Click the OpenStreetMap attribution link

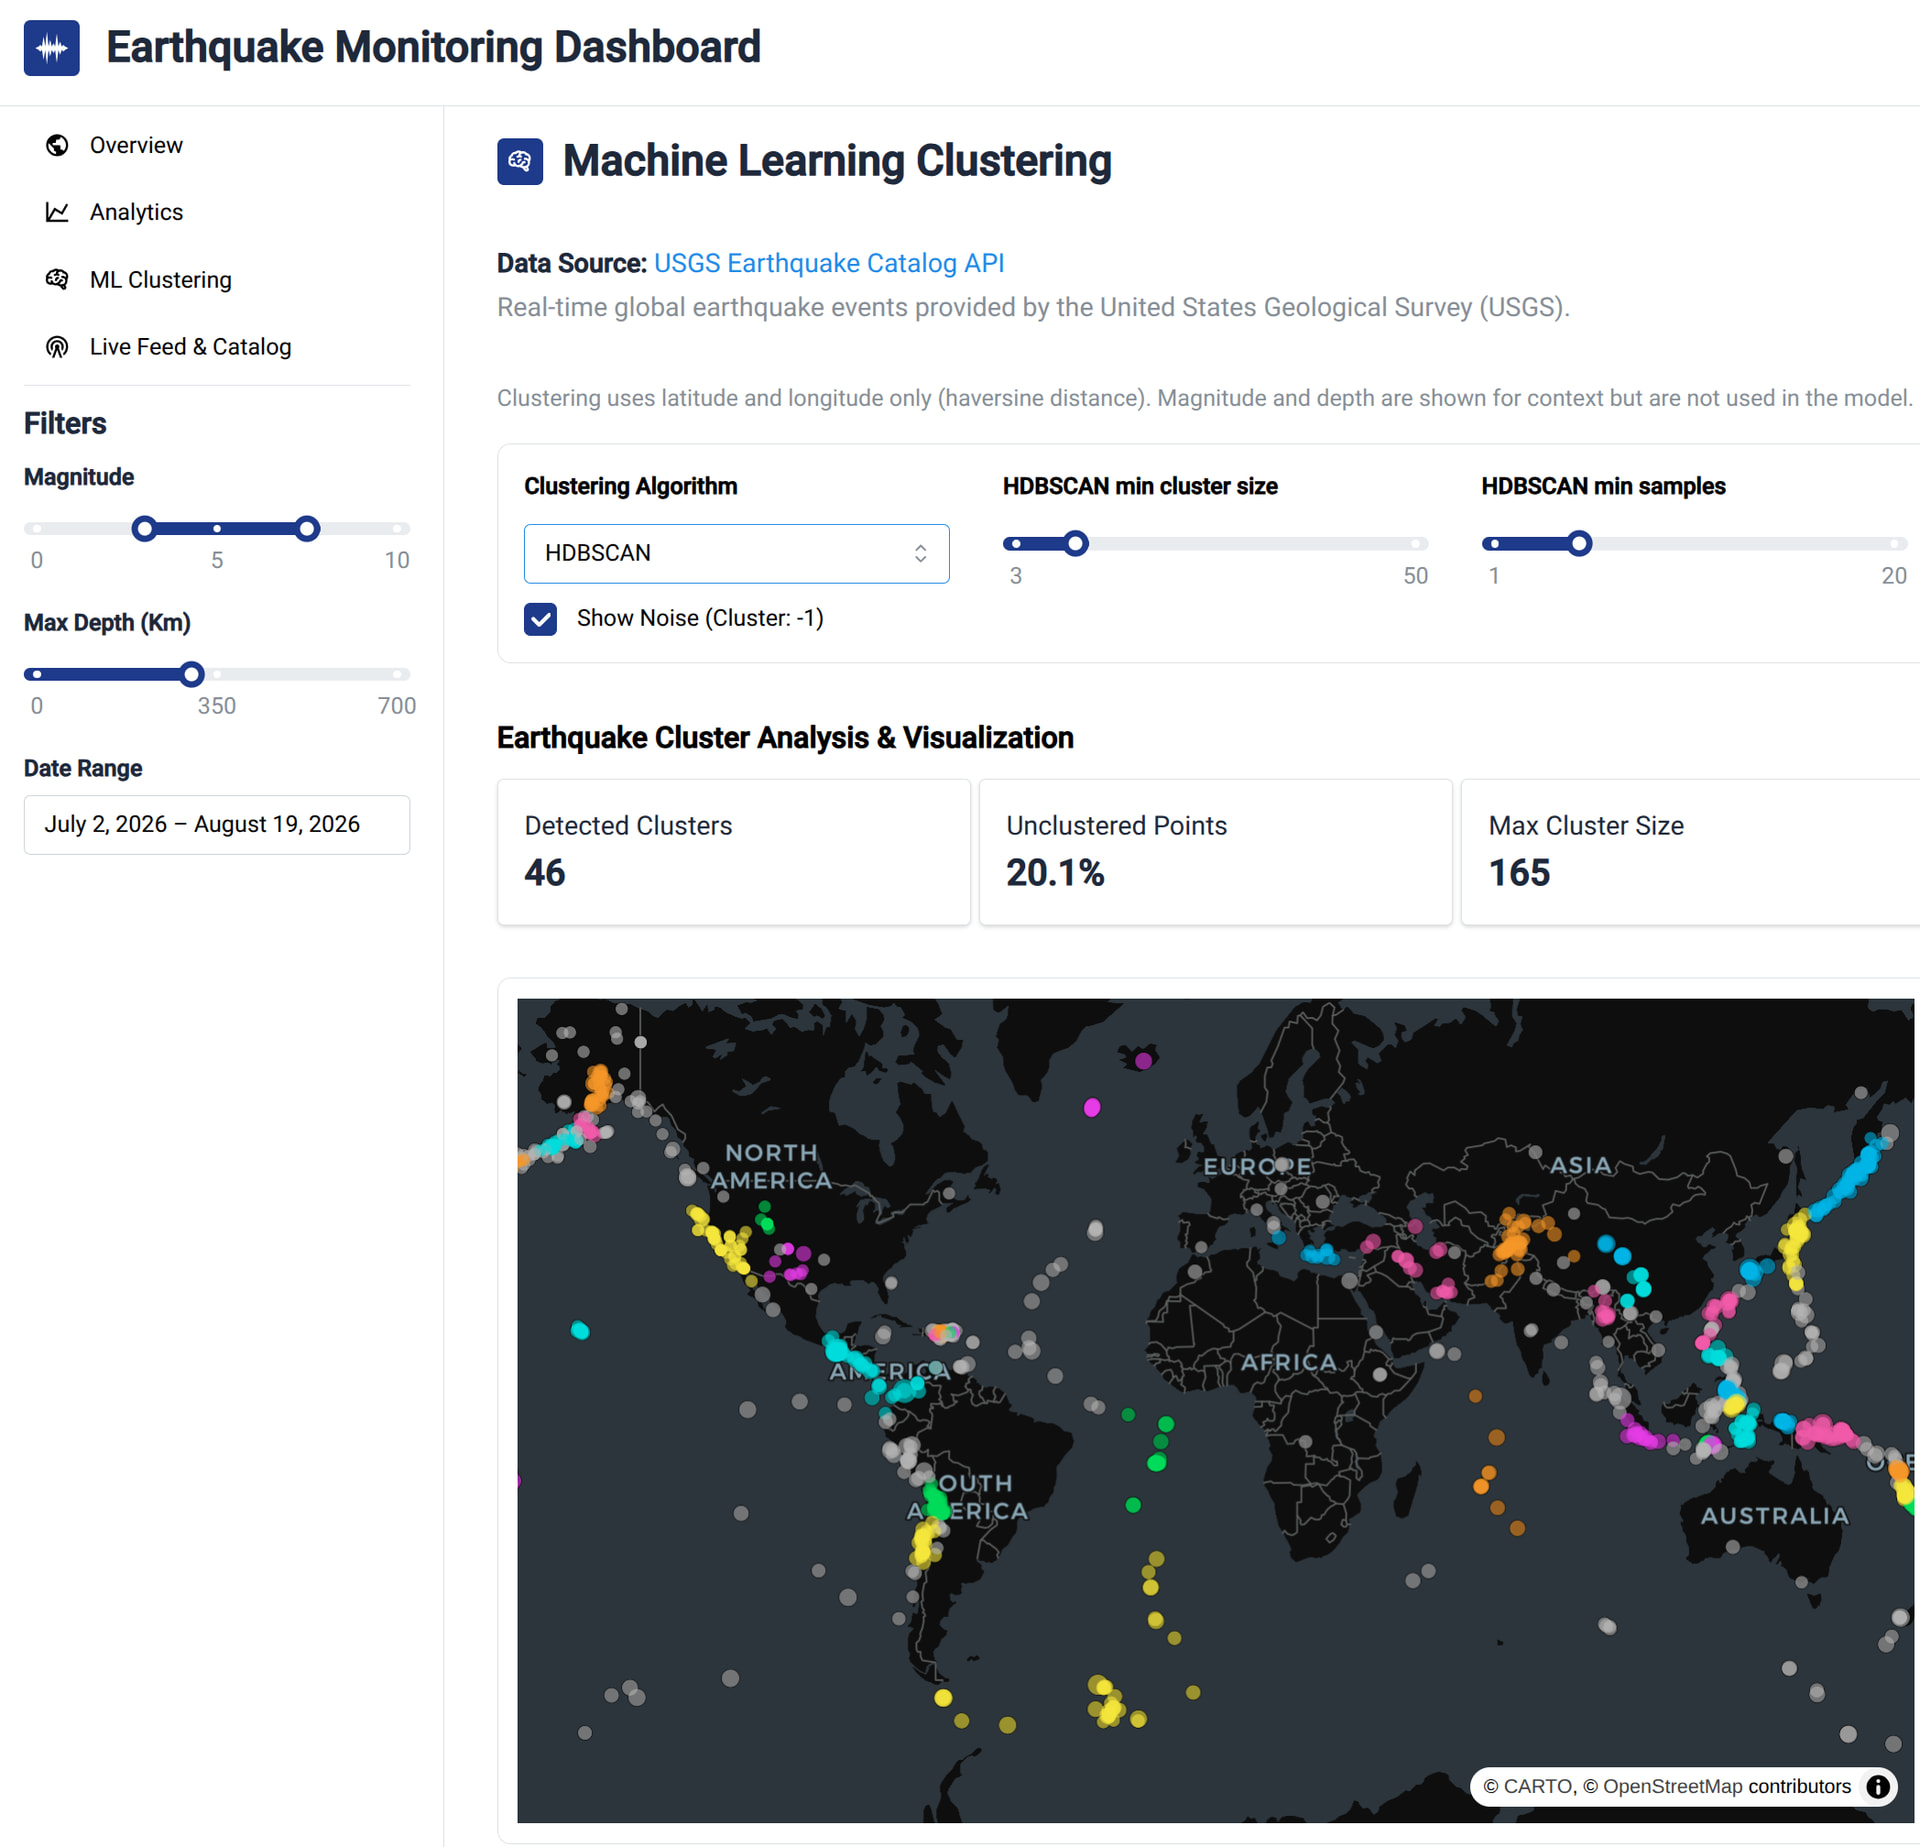[1672, 1786]
